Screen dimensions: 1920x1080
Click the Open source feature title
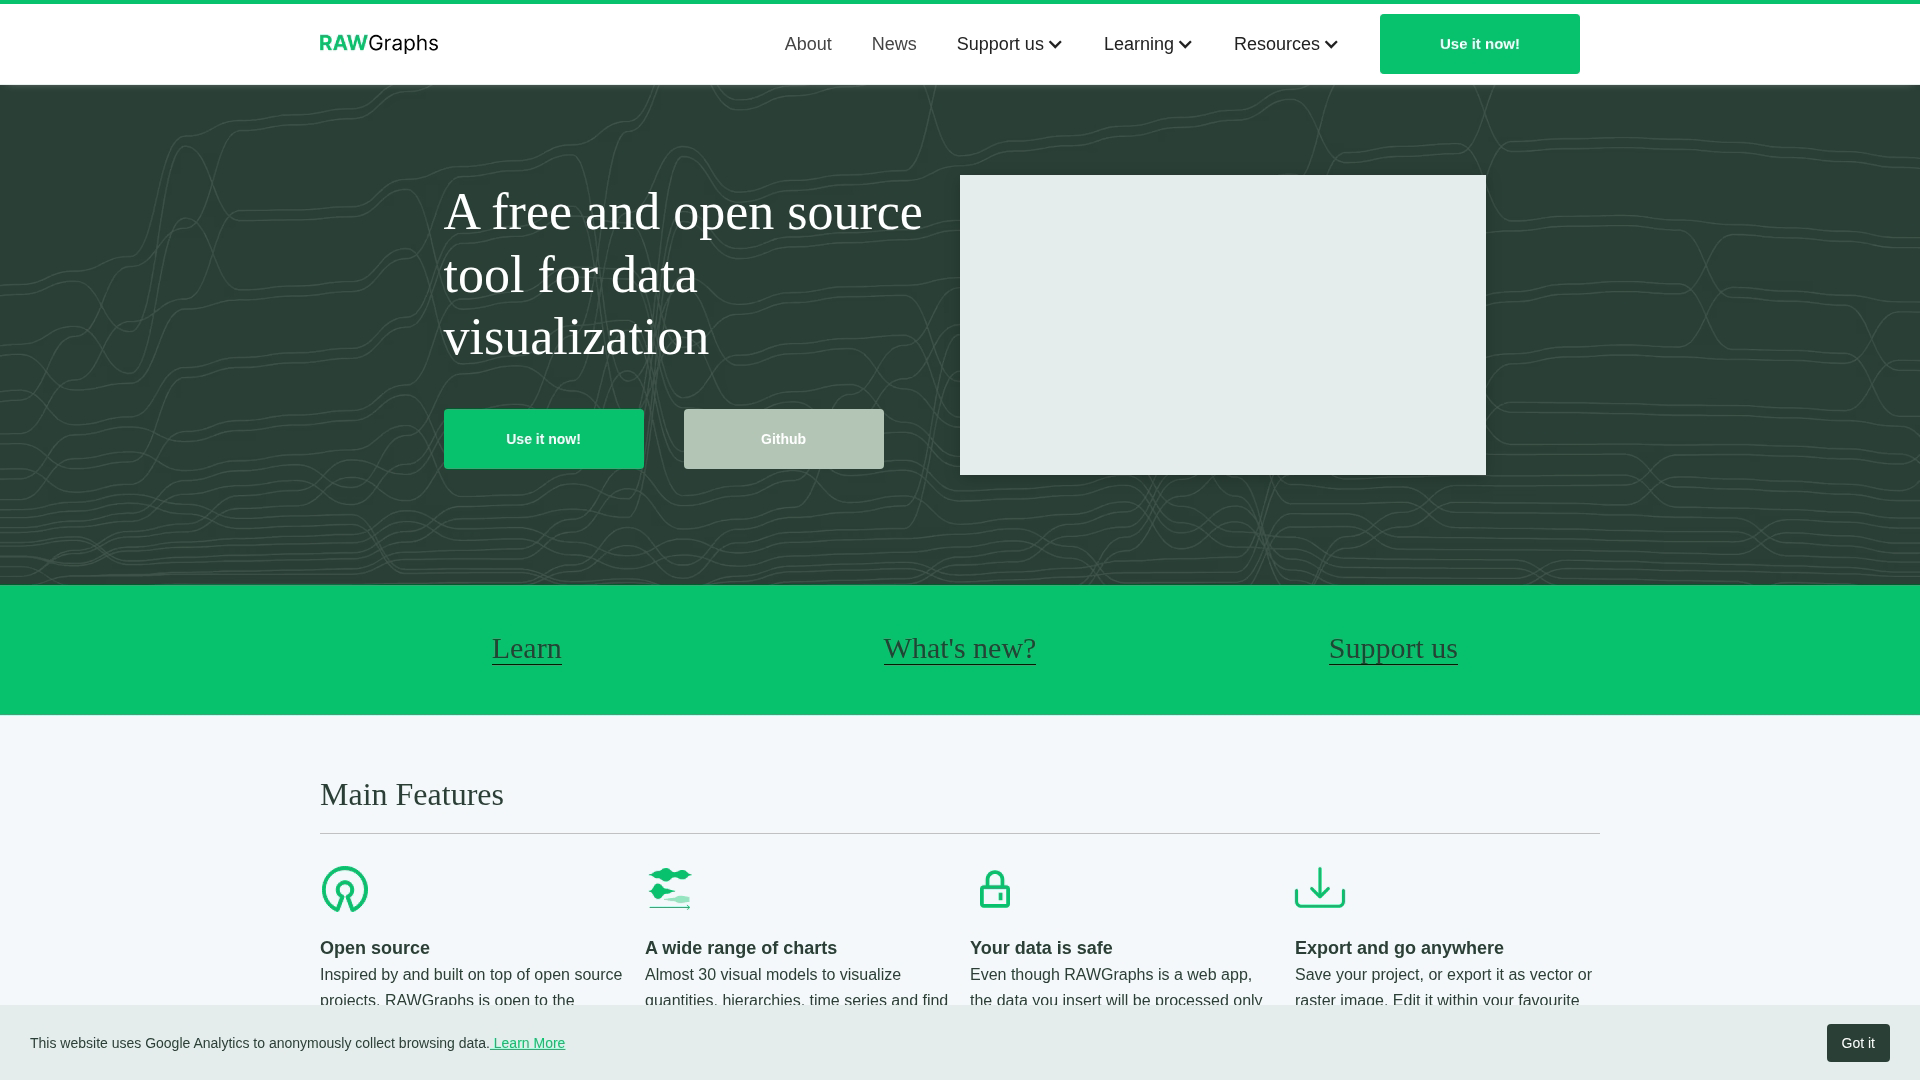coord(375,948)
